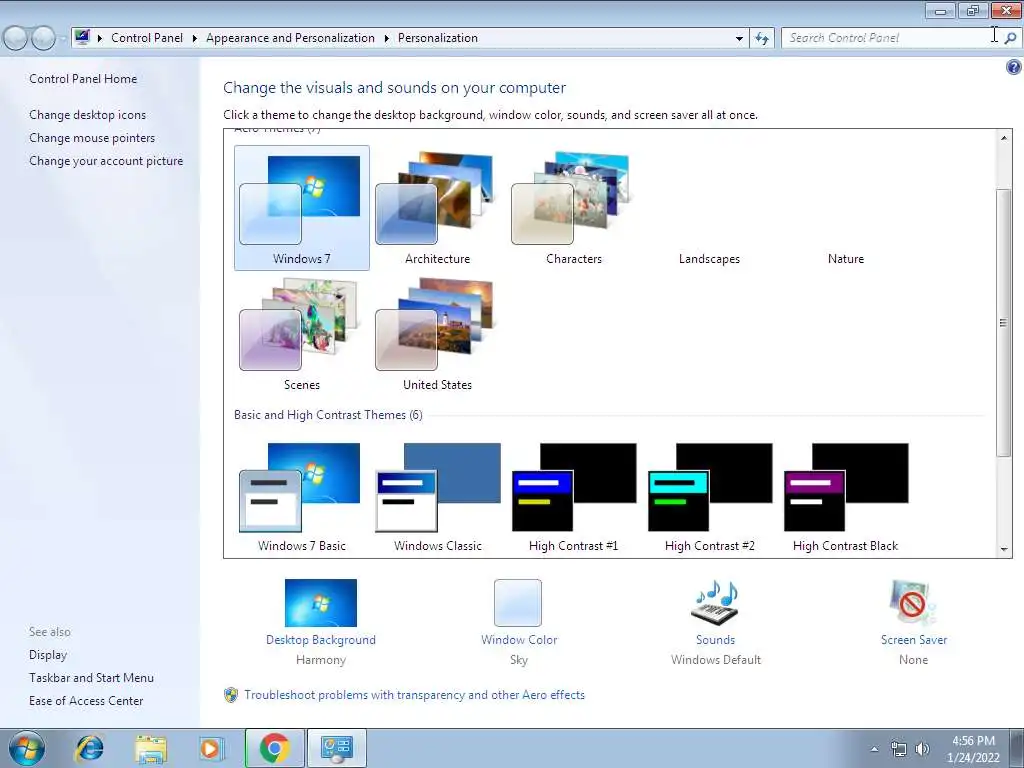Pick the United States theme
Screen dimensions: 1024x768
[437, 334]
